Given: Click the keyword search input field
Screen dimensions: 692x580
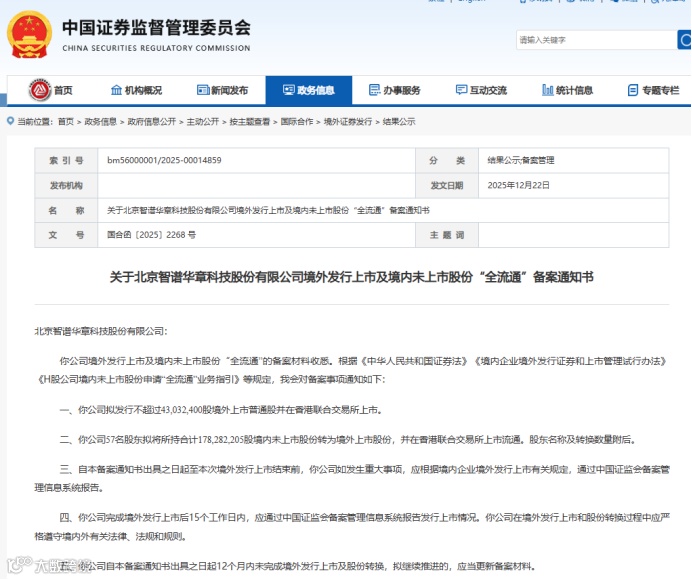Looking at the screenshot, I should [597, 40].
